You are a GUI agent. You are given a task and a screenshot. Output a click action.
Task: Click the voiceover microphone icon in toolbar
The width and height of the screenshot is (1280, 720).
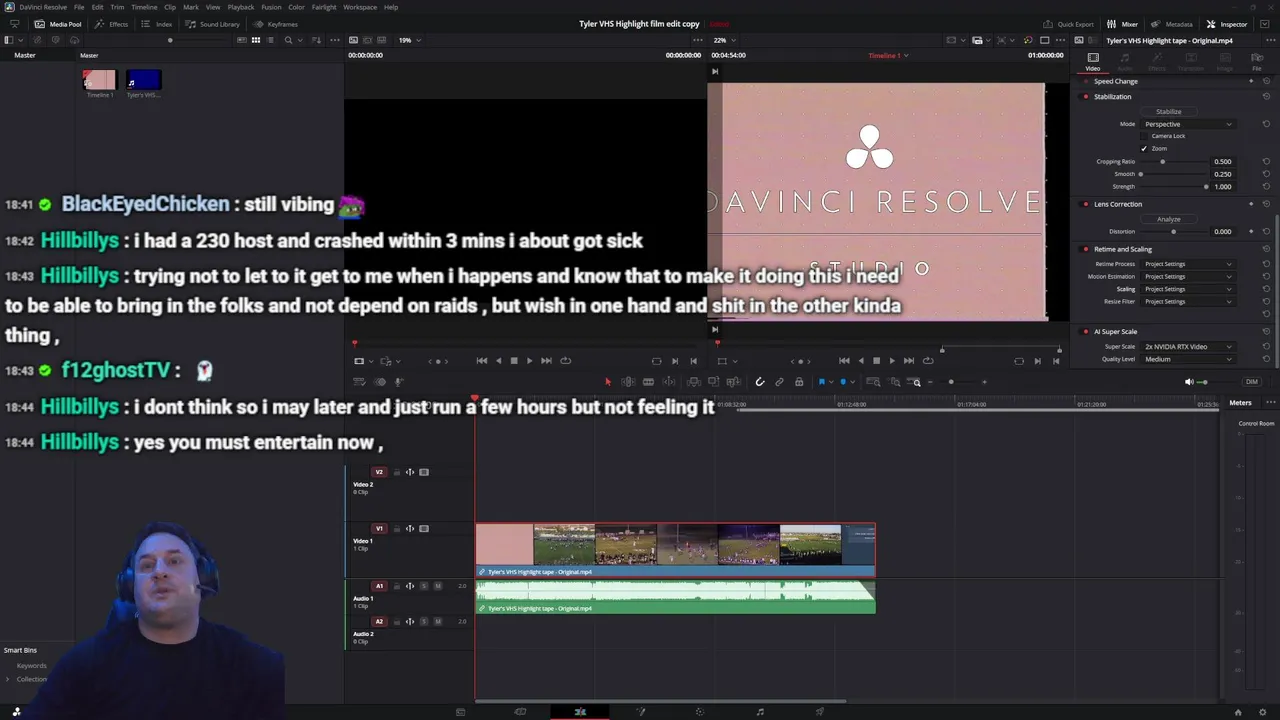click(x=398, y=382)
